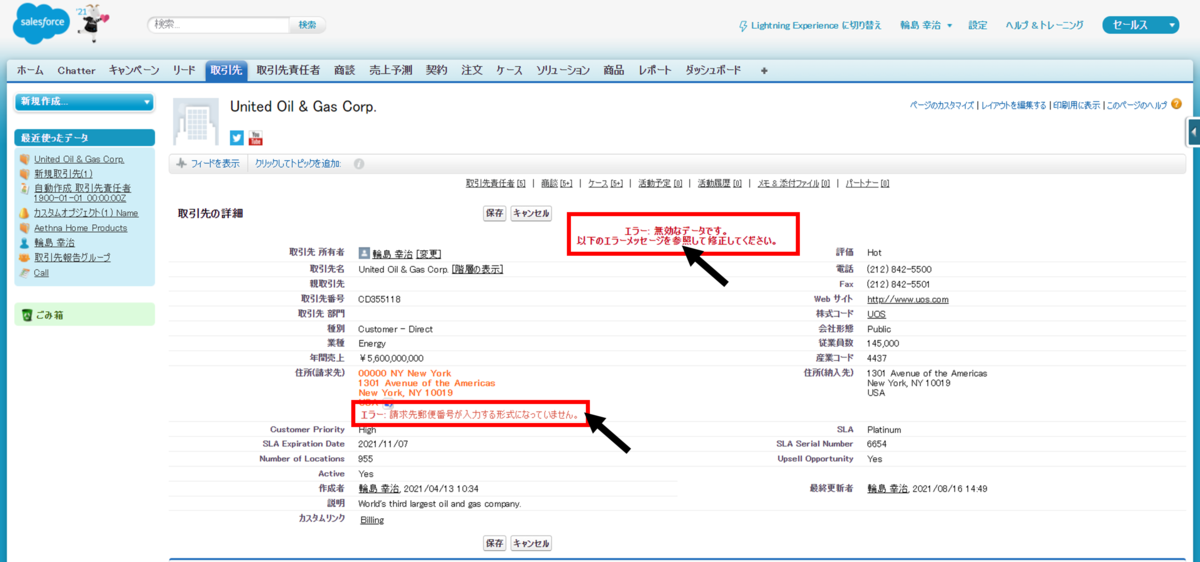Click the 保存 button below the Billing link
Image resolution: width=1200 pixels, height=562 pixels.
coord(494,543)
